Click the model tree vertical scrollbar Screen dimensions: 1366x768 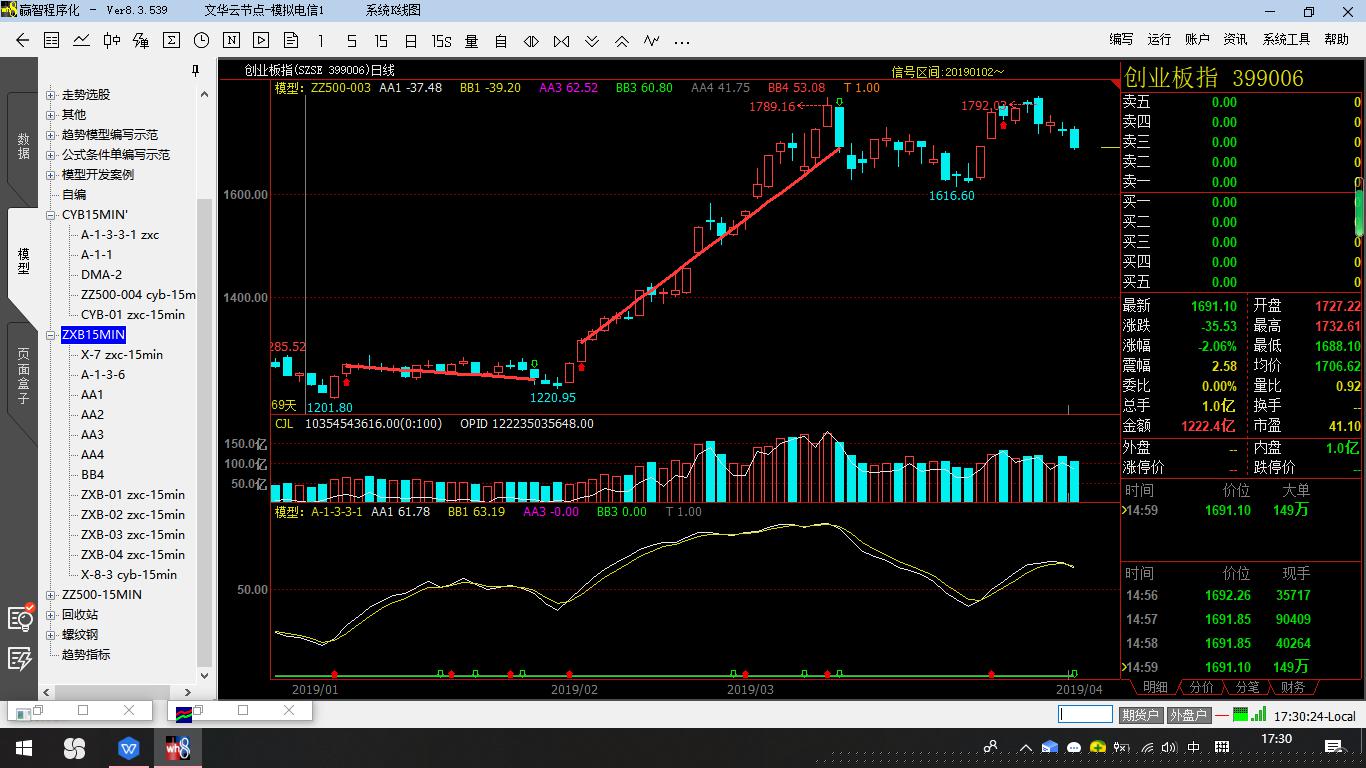(x=204, y=400)
